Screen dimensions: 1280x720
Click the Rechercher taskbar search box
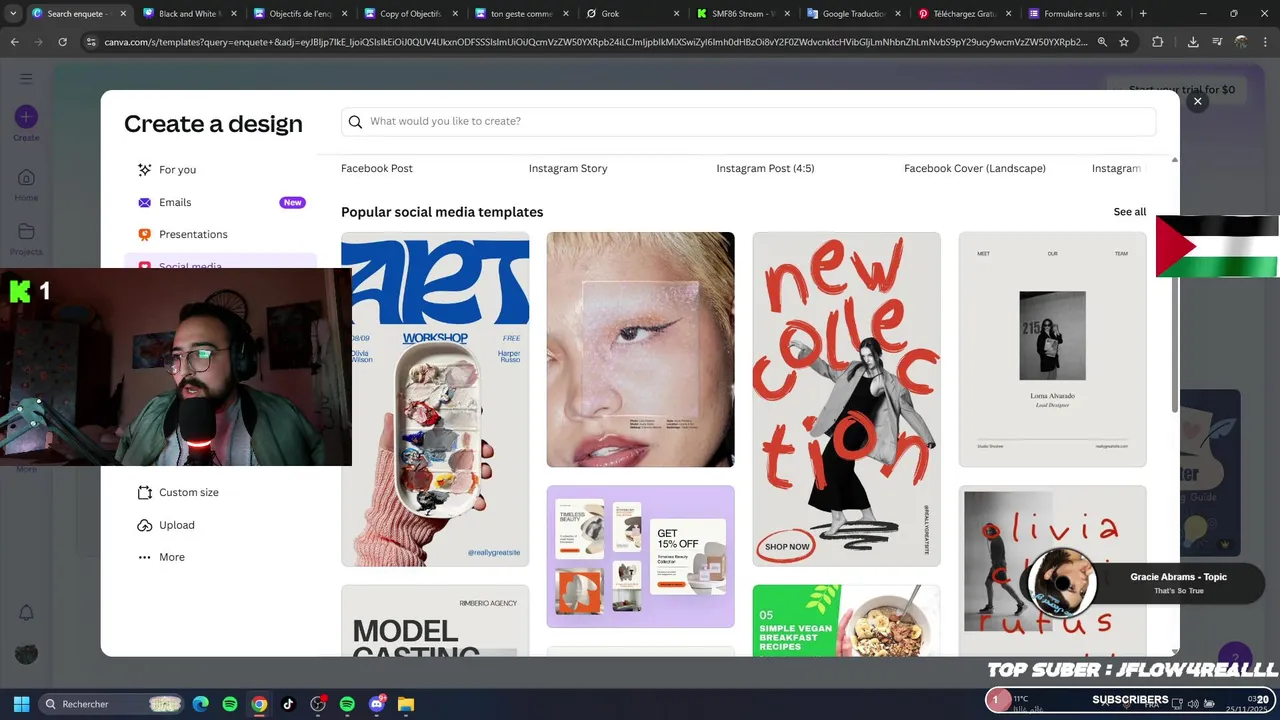[x=114, y=704]
